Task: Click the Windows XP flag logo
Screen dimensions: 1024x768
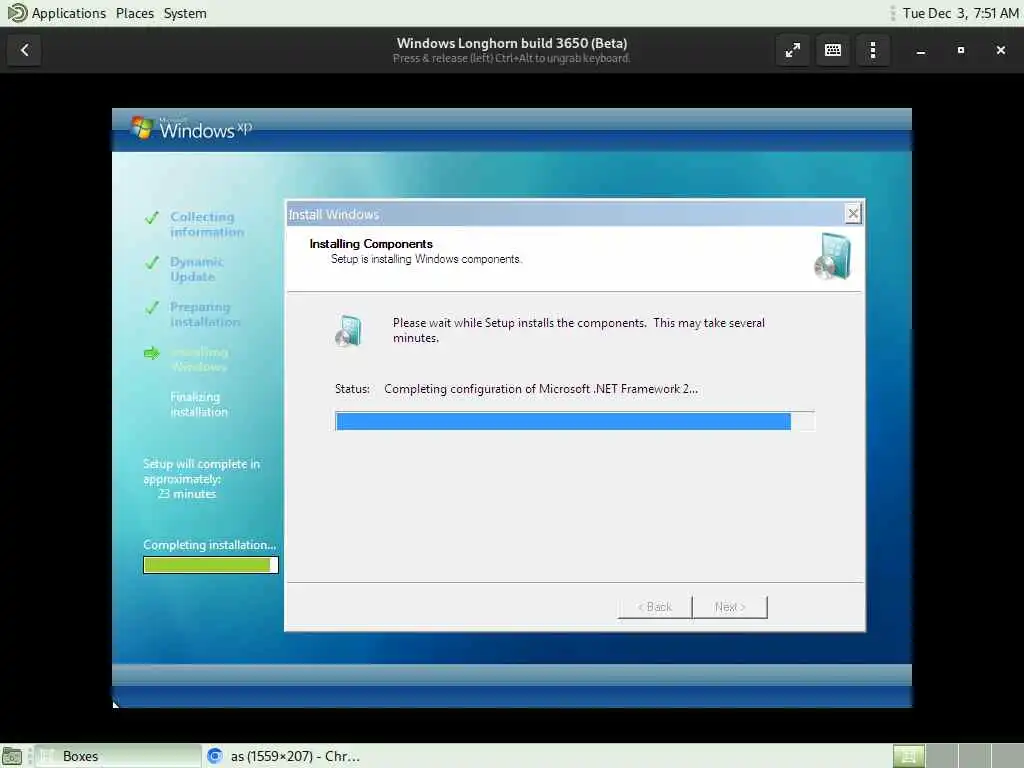Action: pos(142,127)
